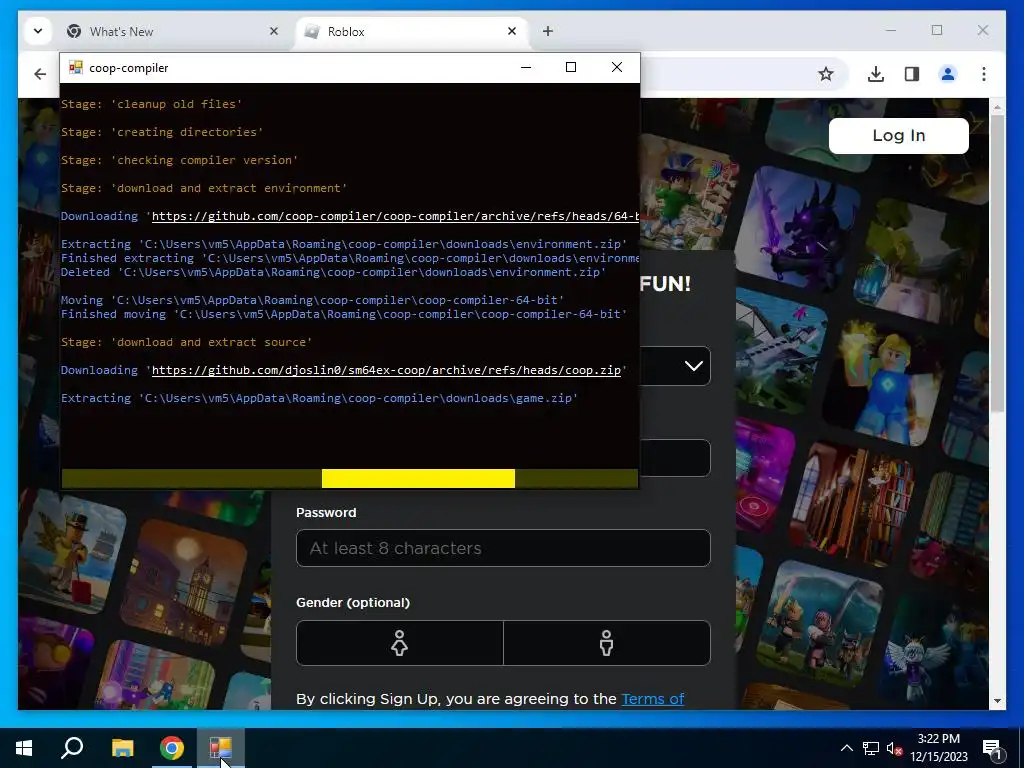This screenshot has width=1024, height=768.
Task: Click the scrollbar down arrow
Action: [997, 701]
